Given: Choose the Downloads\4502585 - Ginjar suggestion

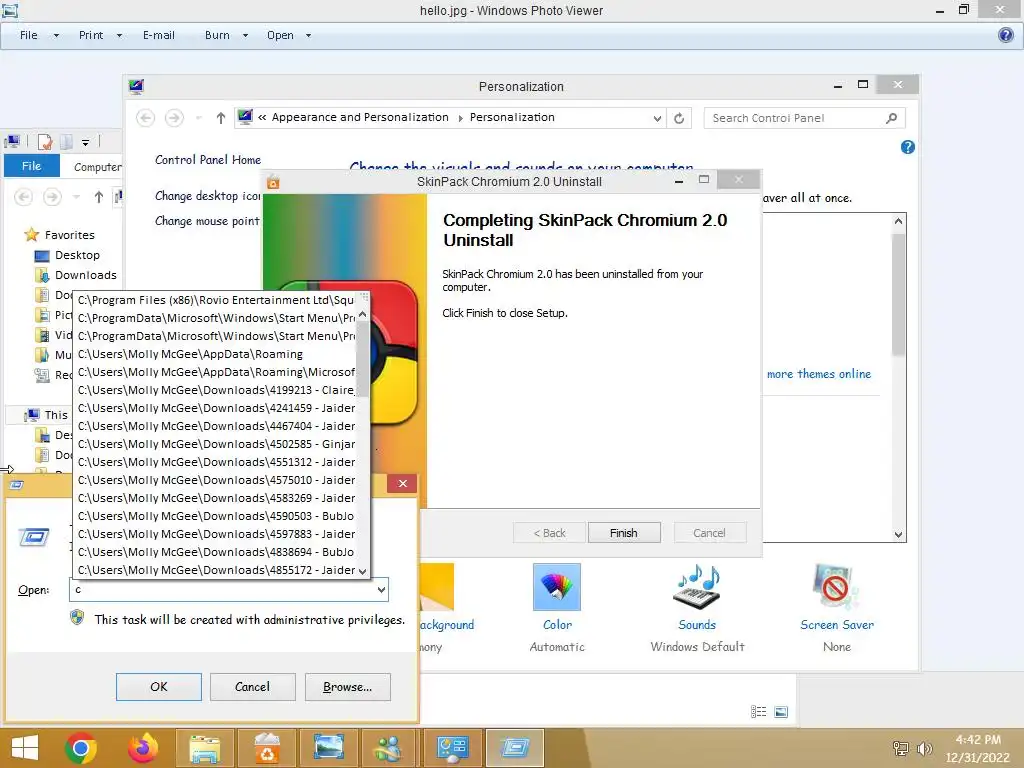Looking at the screenshot, I should pos(216,444).
